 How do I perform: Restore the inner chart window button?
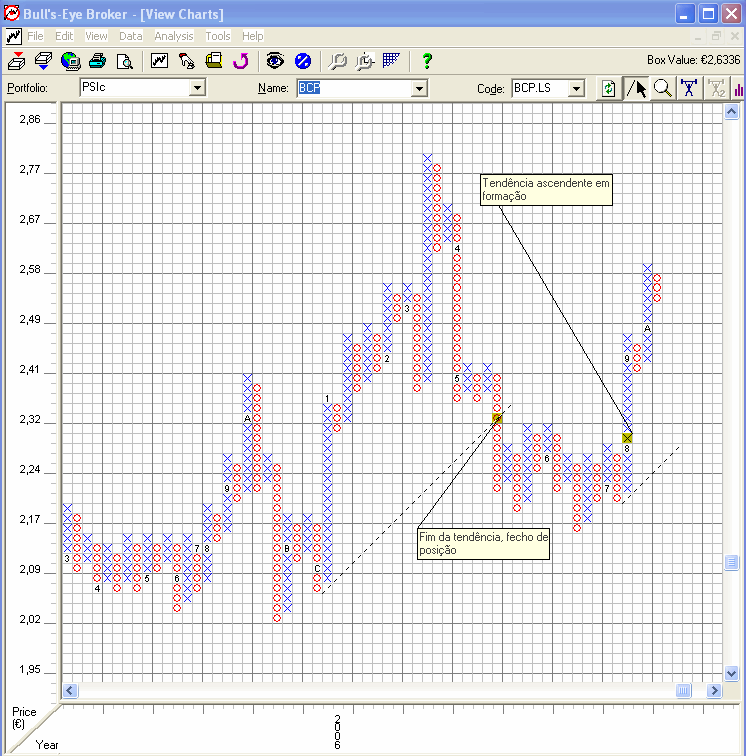(717, 36)
